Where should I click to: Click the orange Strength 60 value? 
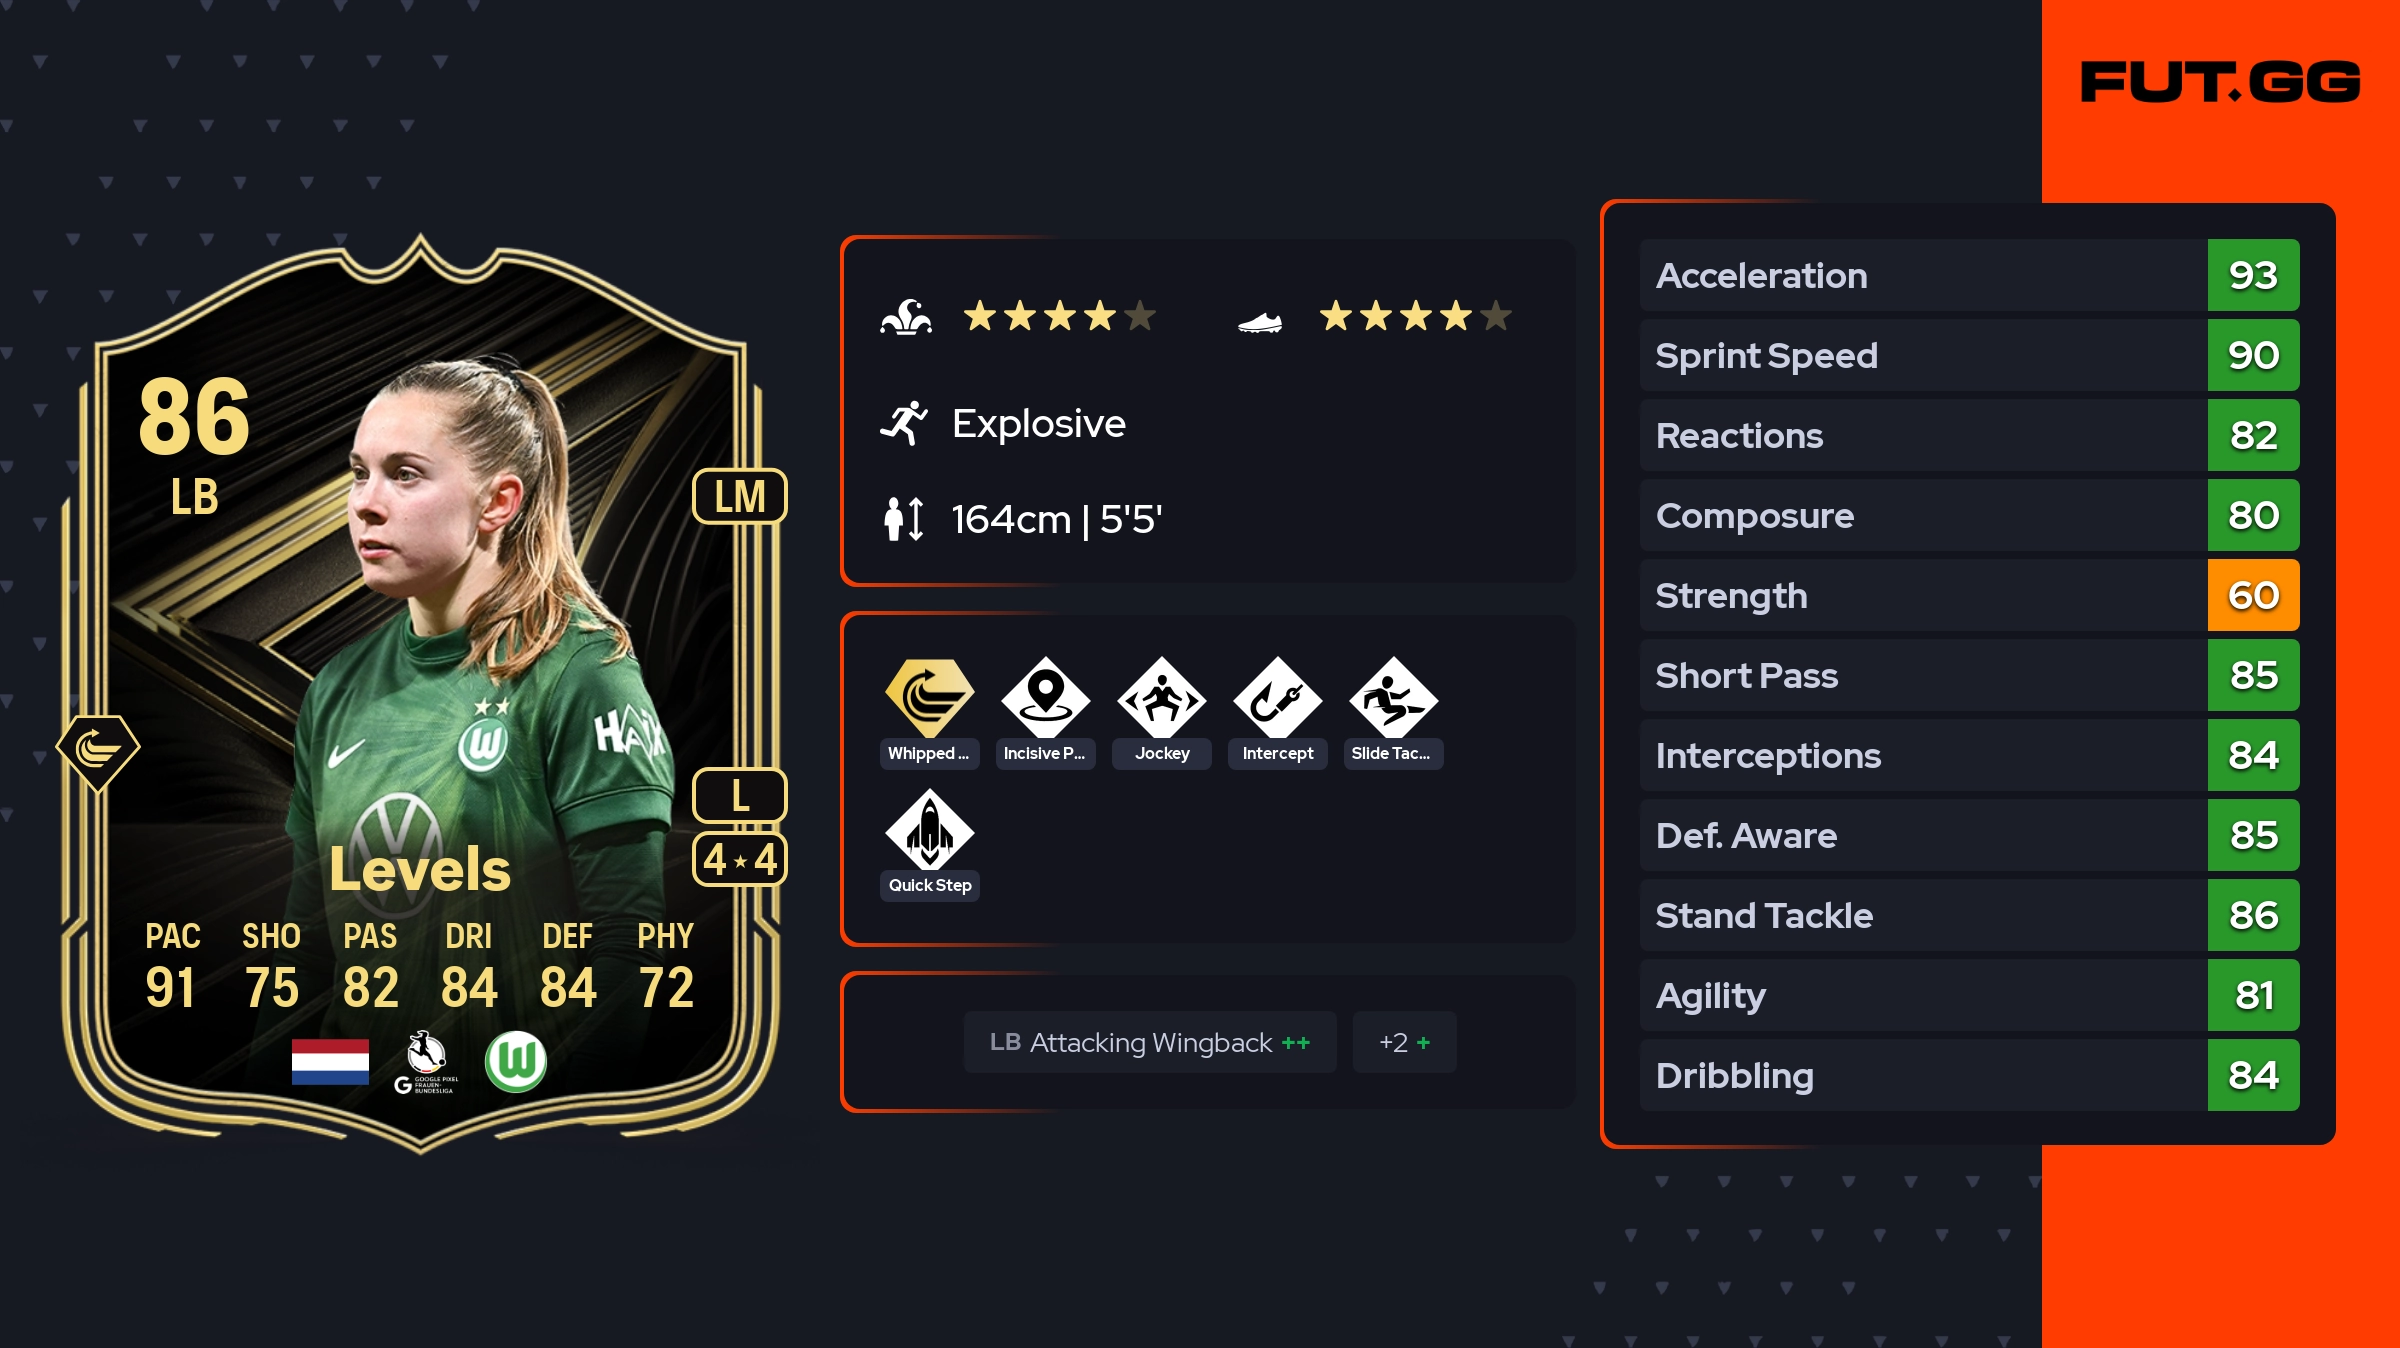2253,595
